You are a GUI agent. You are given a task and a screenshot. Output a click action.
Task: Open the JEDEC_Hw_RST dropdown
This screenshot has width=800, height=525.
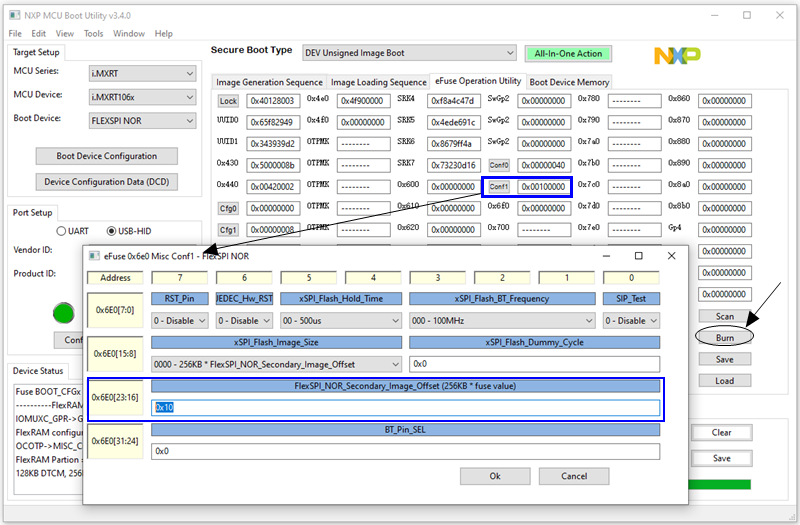coord(244,321)
